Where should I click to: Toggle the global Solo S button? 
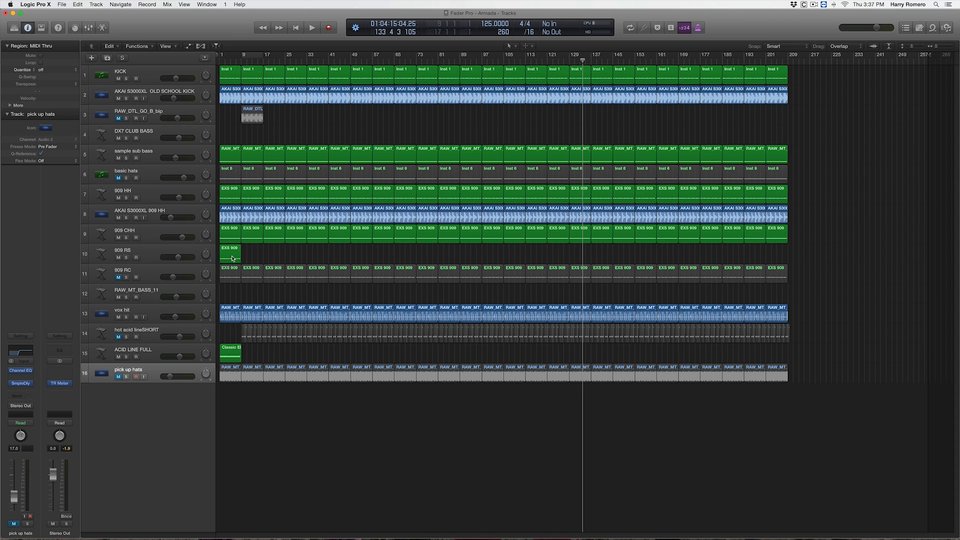[122, 58]
